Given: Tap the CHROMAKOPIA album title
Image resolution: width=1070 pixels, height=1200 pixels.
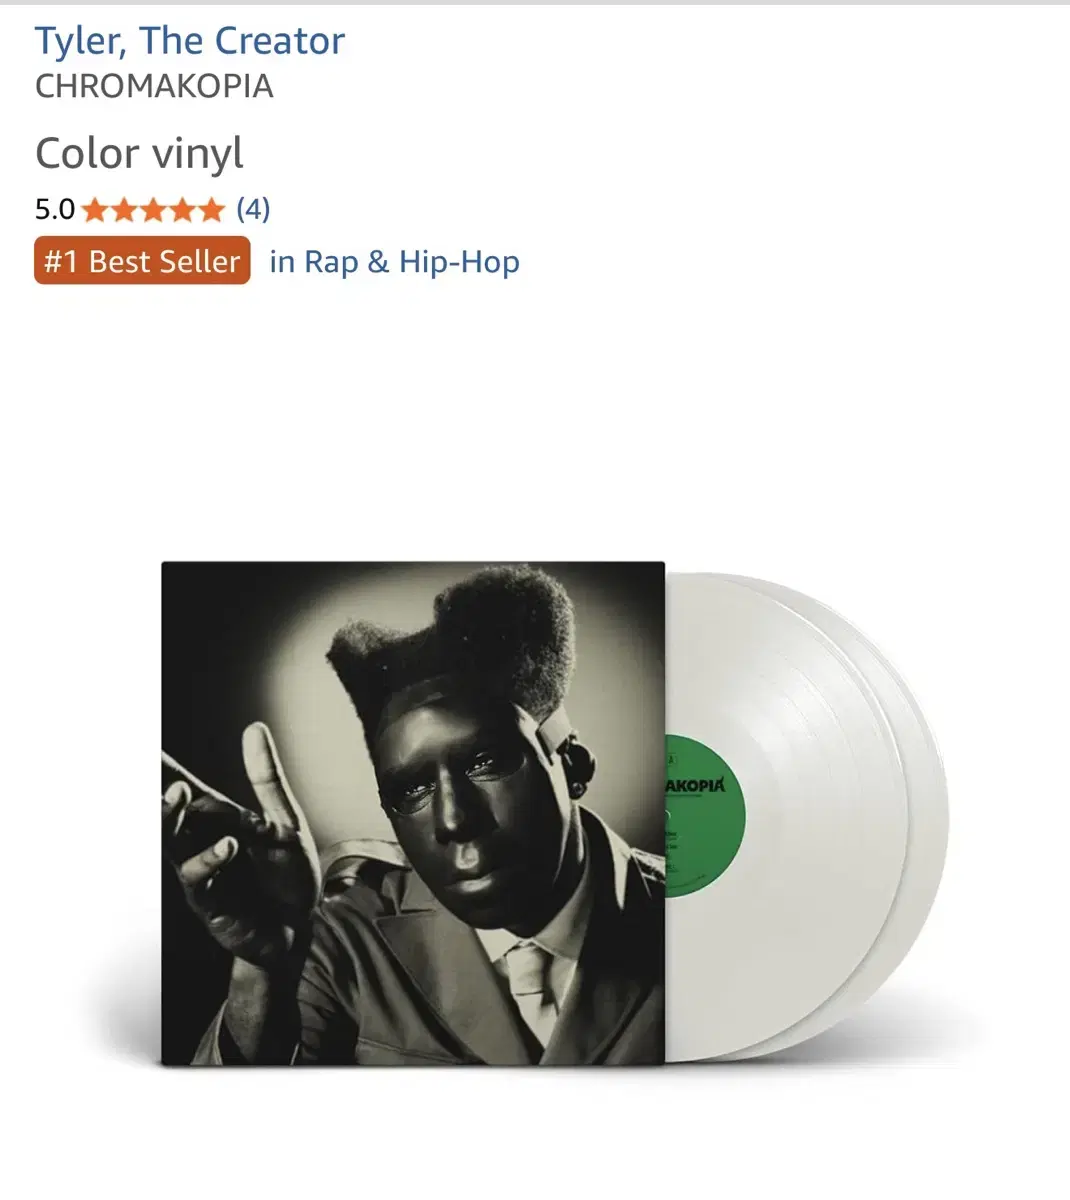Looking at the screenshot, I should pos(154,86).
